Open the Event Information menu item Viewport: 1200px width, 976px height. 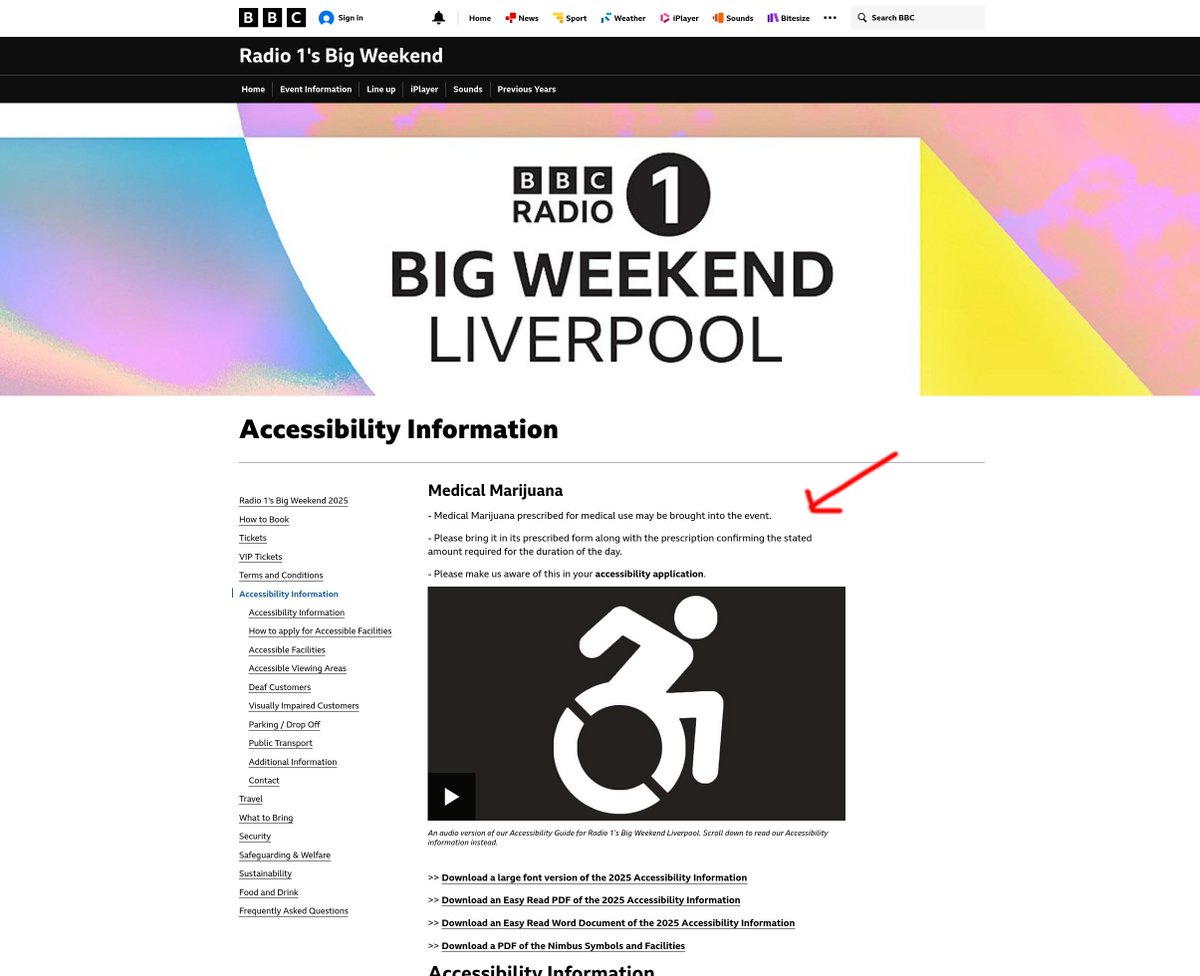(x=315, y=89)
